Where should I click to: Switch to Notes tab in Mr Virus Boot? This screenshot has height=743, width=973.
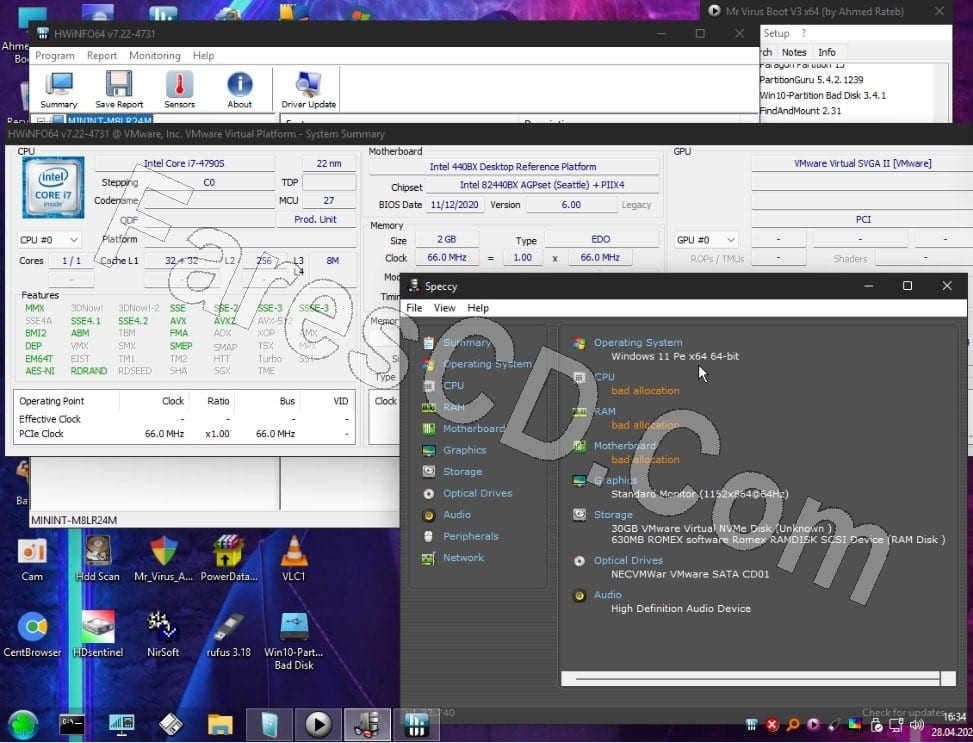click(x=794, y=53)
